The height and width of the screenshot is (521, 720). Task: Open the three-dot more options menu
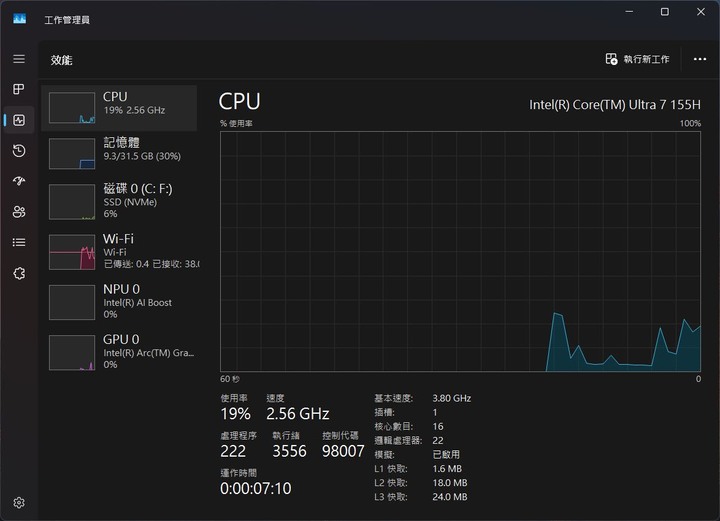(700, 59)
